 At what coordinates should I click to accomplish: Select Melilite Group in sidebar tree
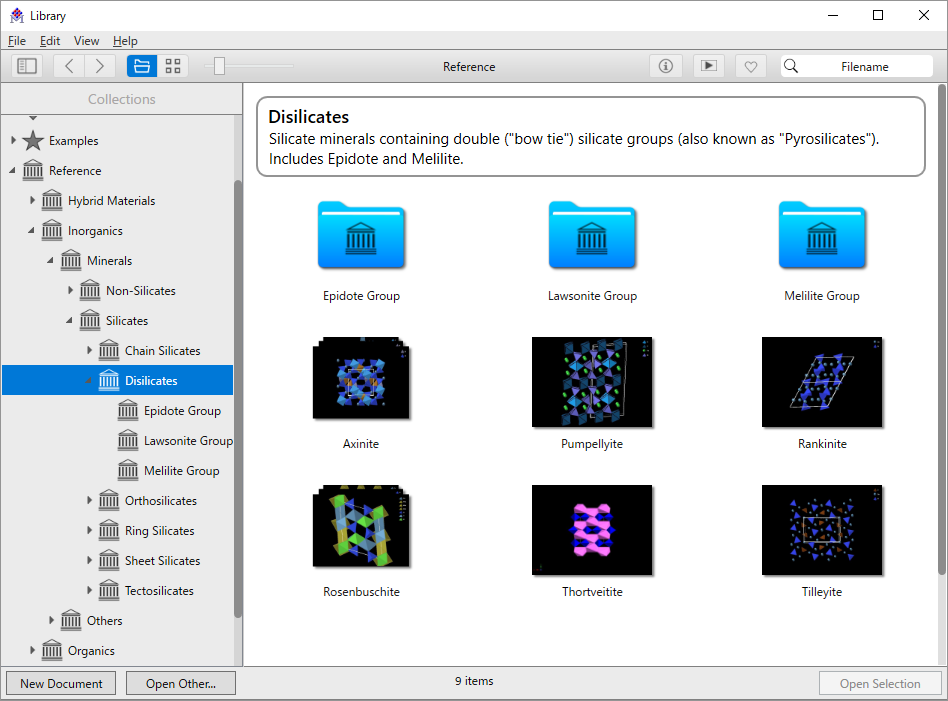[181, 471]
